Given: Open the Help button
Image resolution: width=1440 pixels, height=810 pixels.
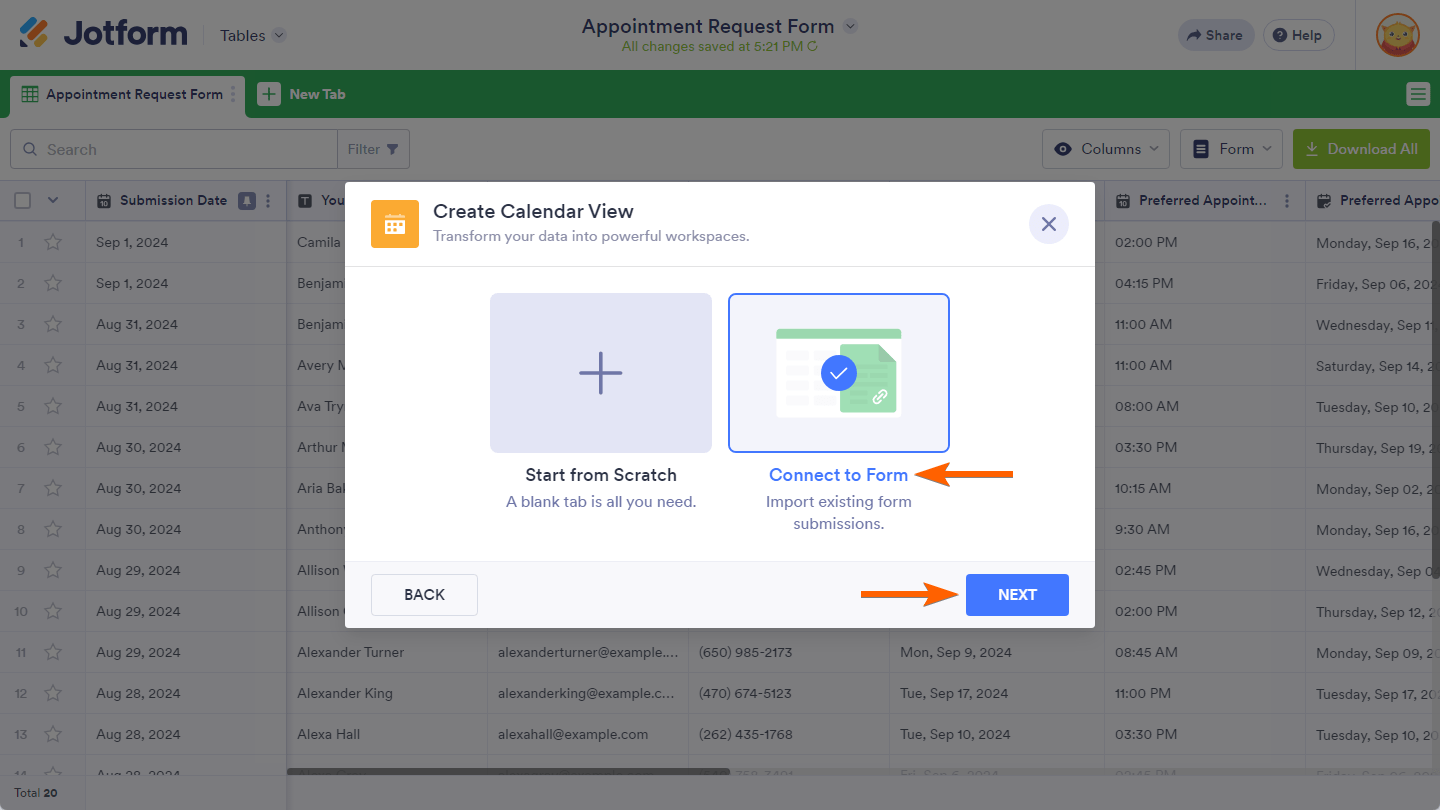Looking at the screenshot, I should click(x=1298, y=35).
